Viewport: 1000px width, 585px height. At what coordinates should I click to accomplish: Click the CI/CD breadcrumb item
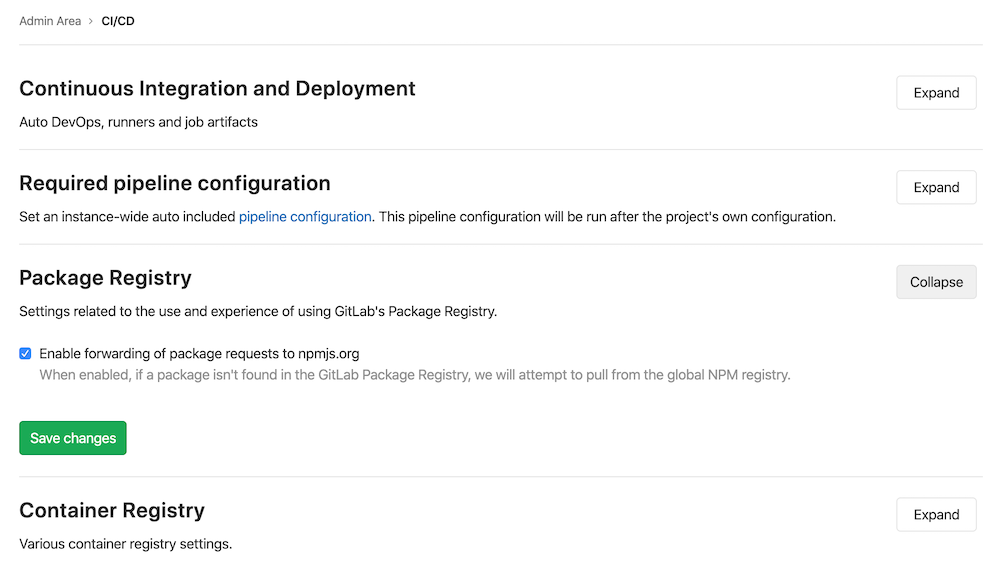tap(118, 21)
